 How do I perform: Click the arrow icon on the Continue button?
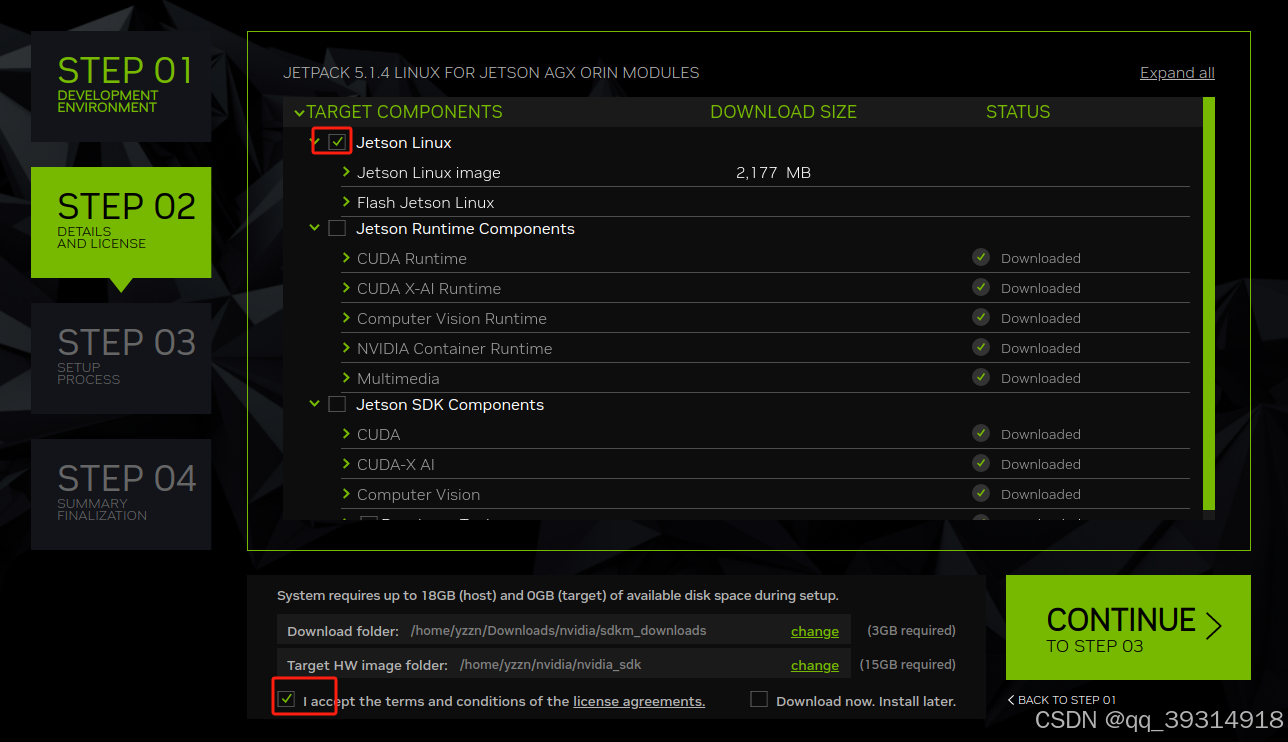(1213, 626)
